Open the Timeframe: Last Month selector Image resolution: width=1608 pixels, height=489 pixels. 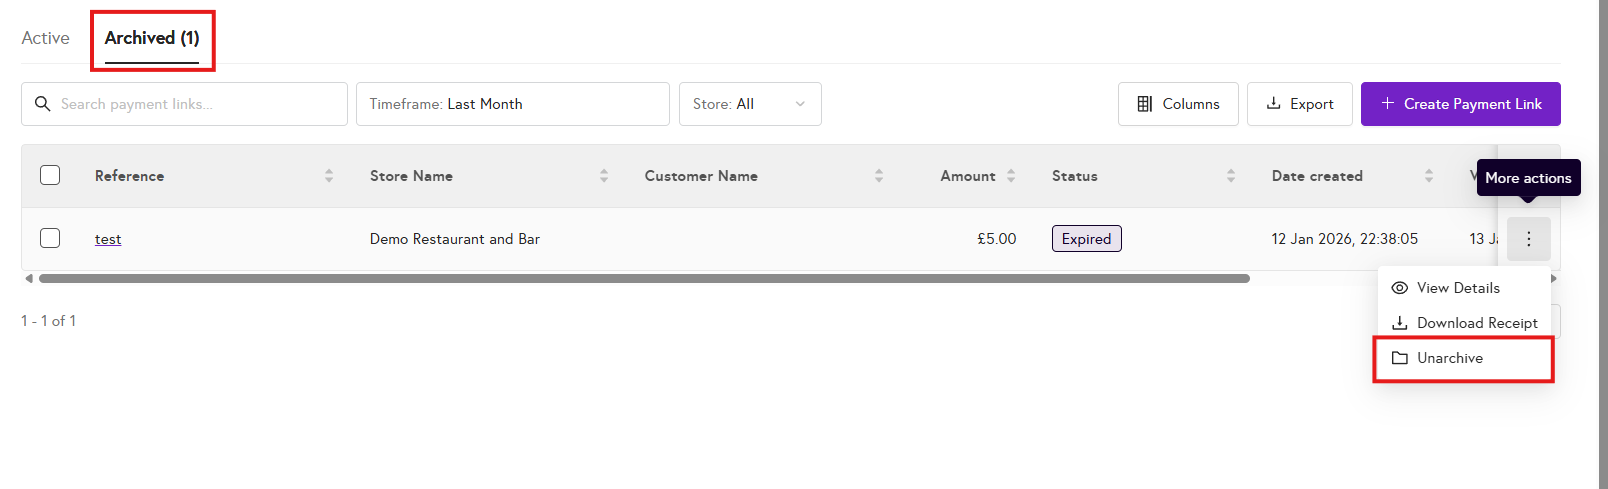coord(512,104)
